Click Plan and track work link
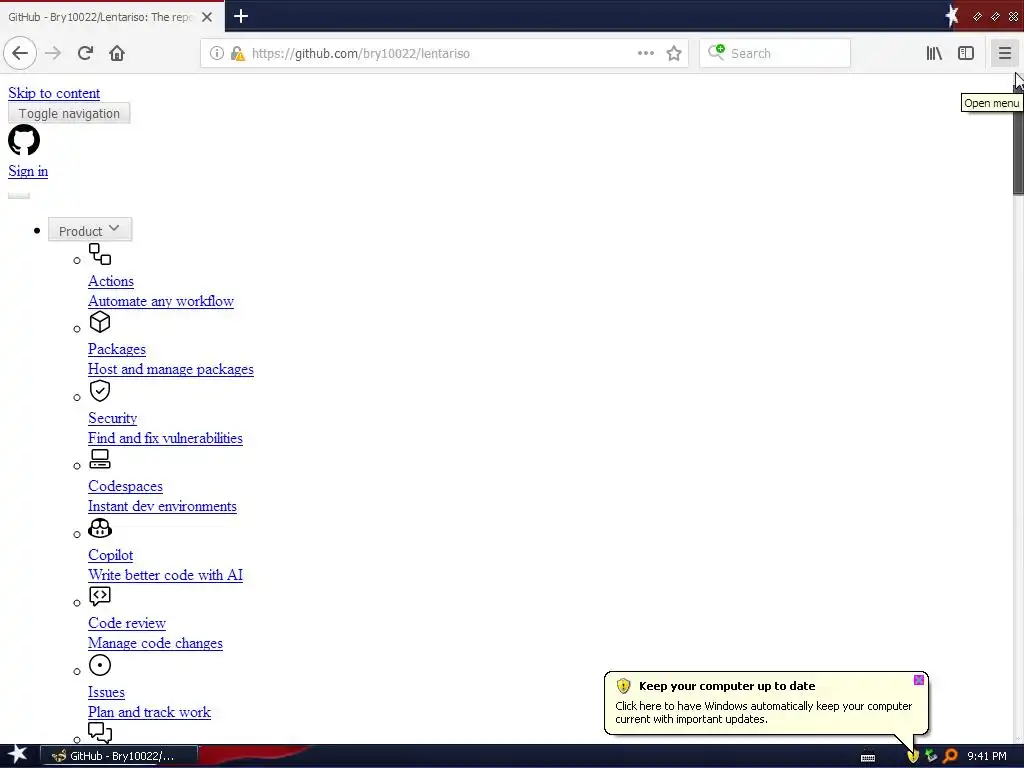The image size is (1024, 768). click(150, 712)
